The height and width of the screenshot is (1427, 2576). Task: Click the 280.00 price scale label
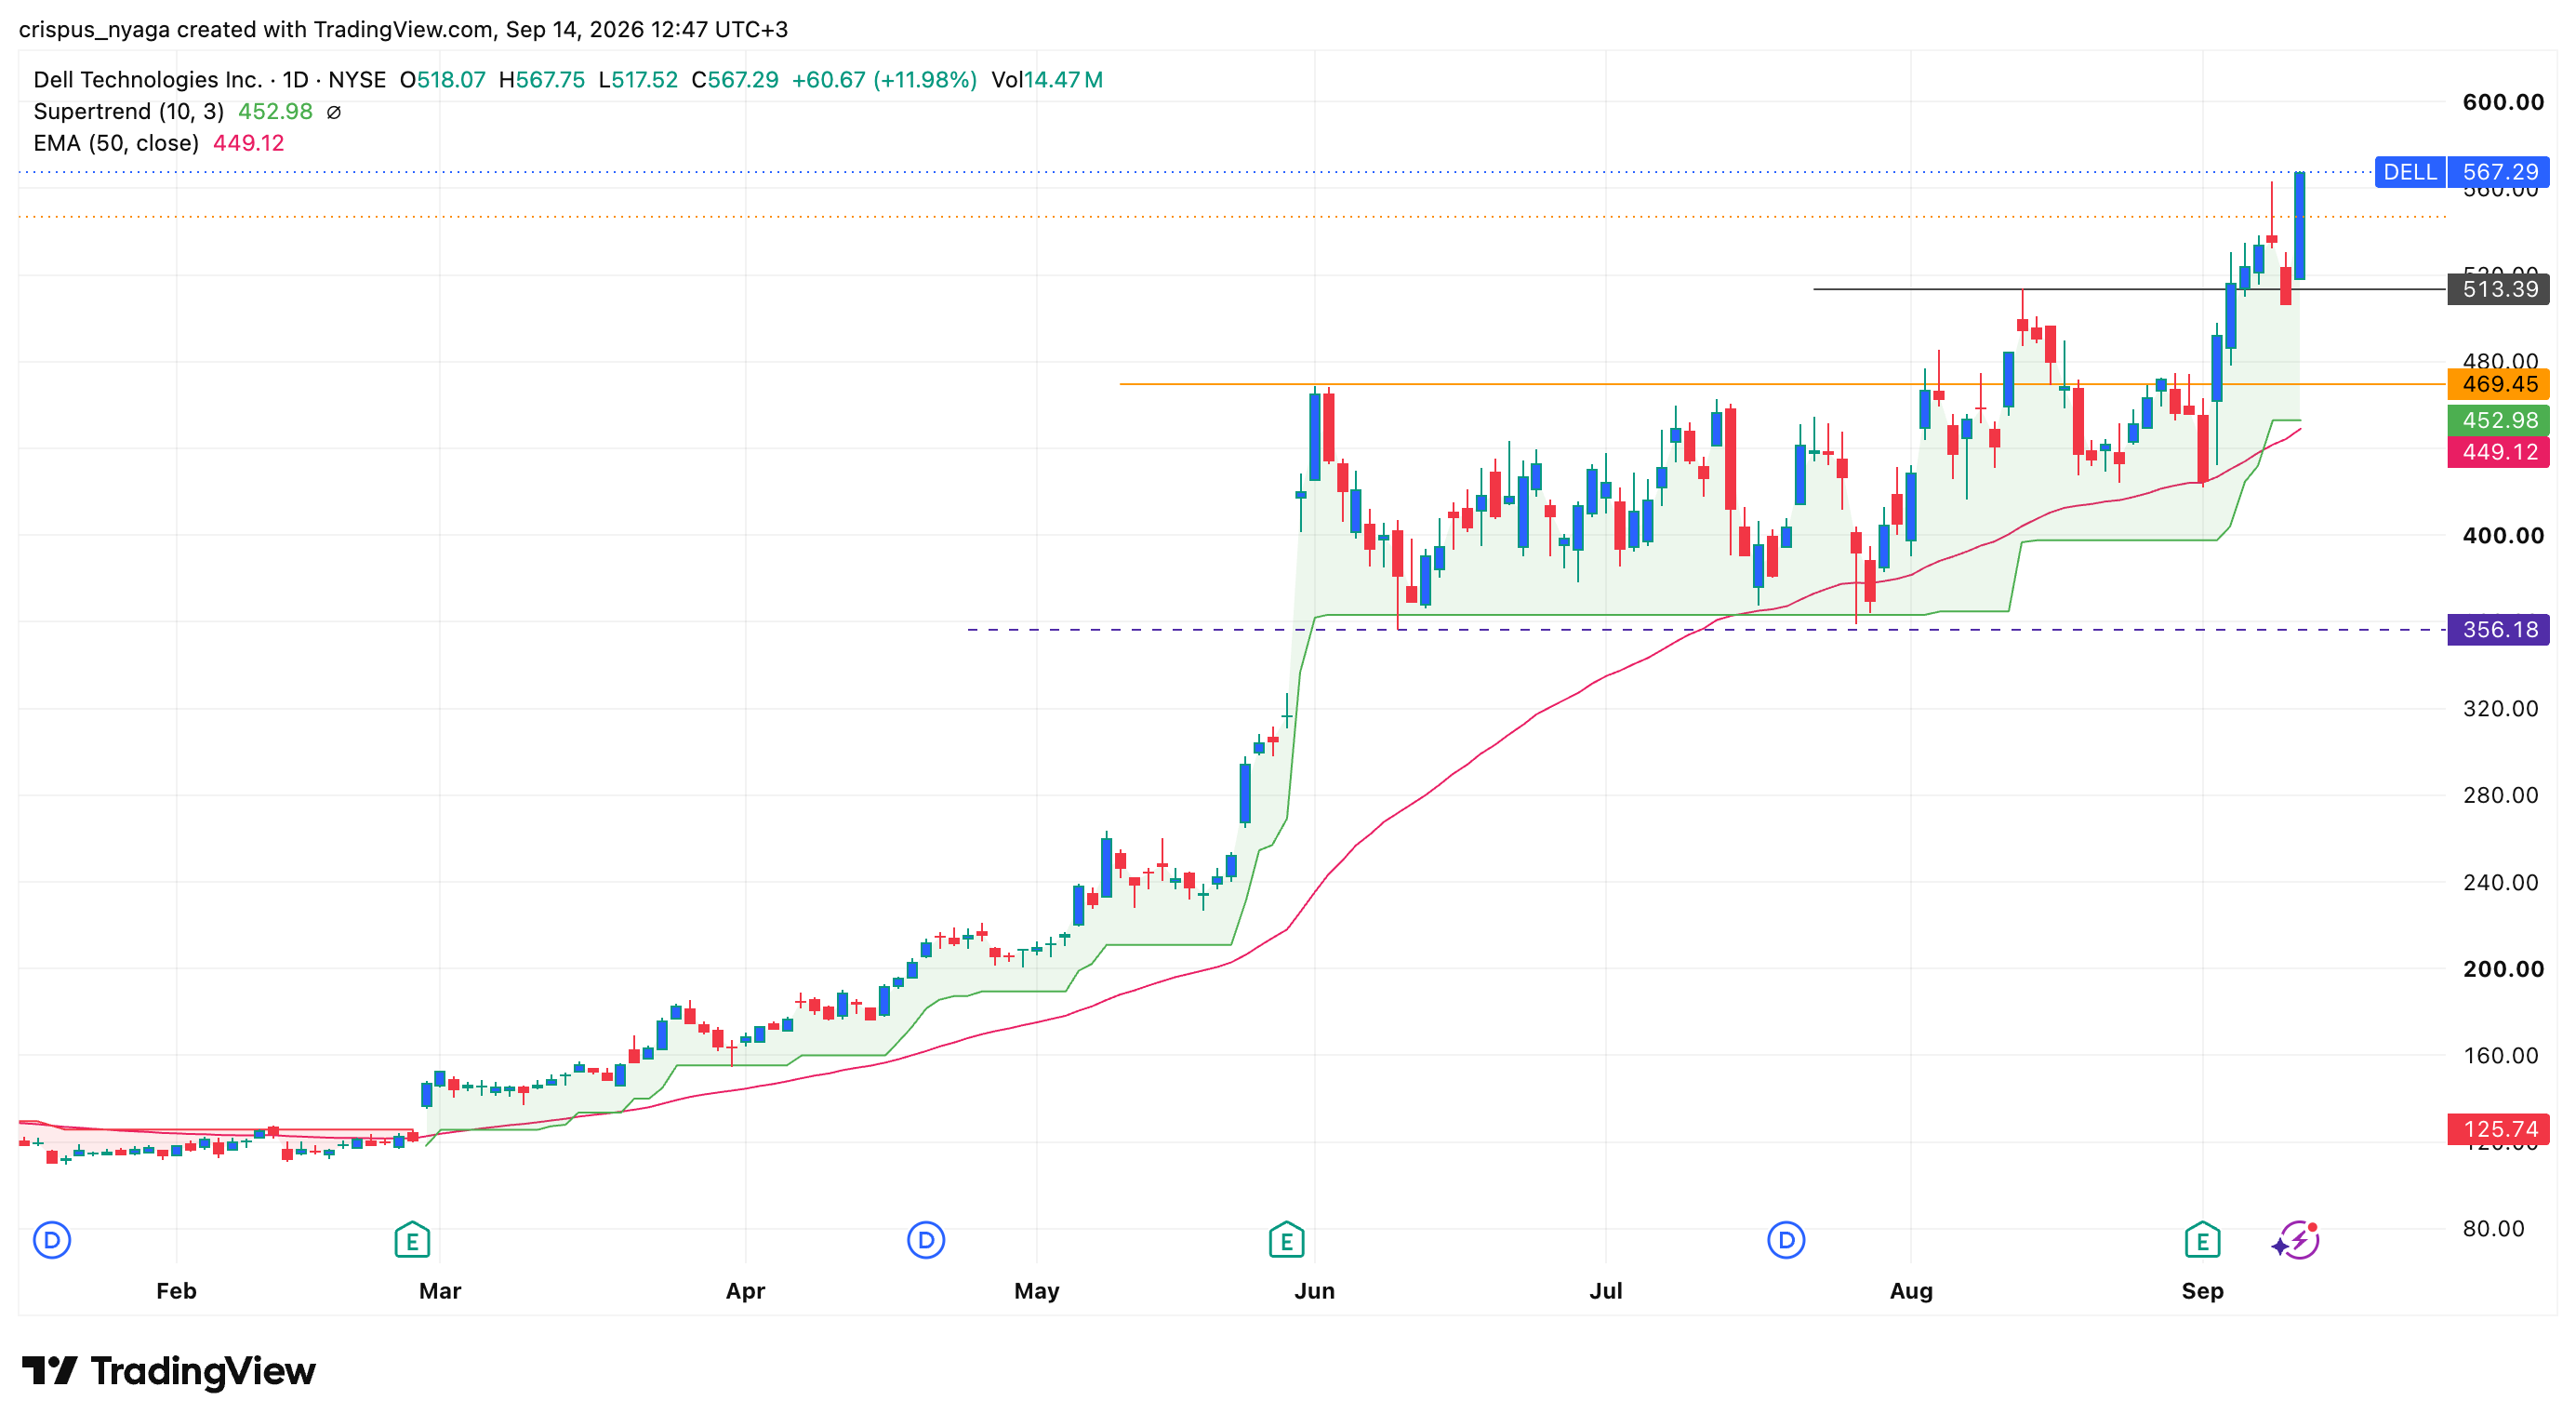[2500, 796]
